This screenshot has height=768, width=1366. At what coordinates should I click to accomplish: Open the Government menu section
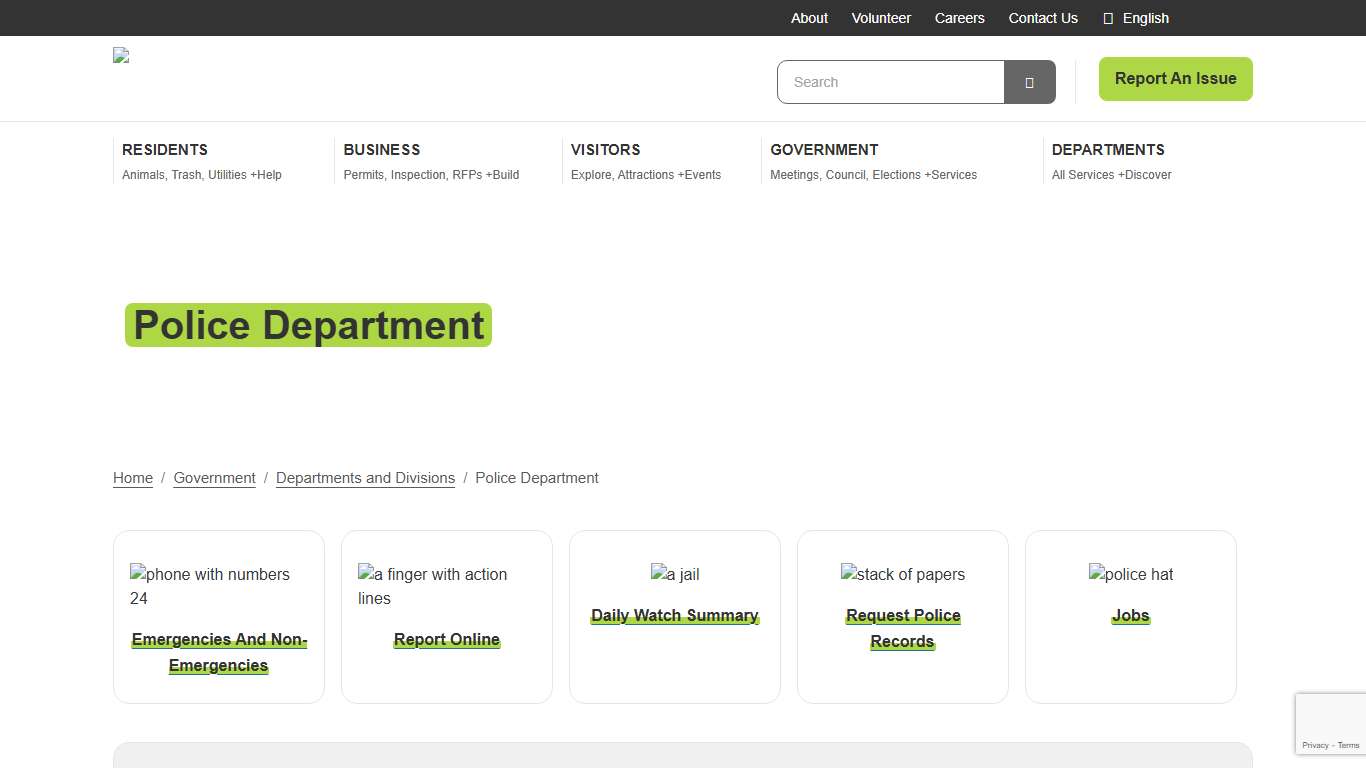coord(824,150)
